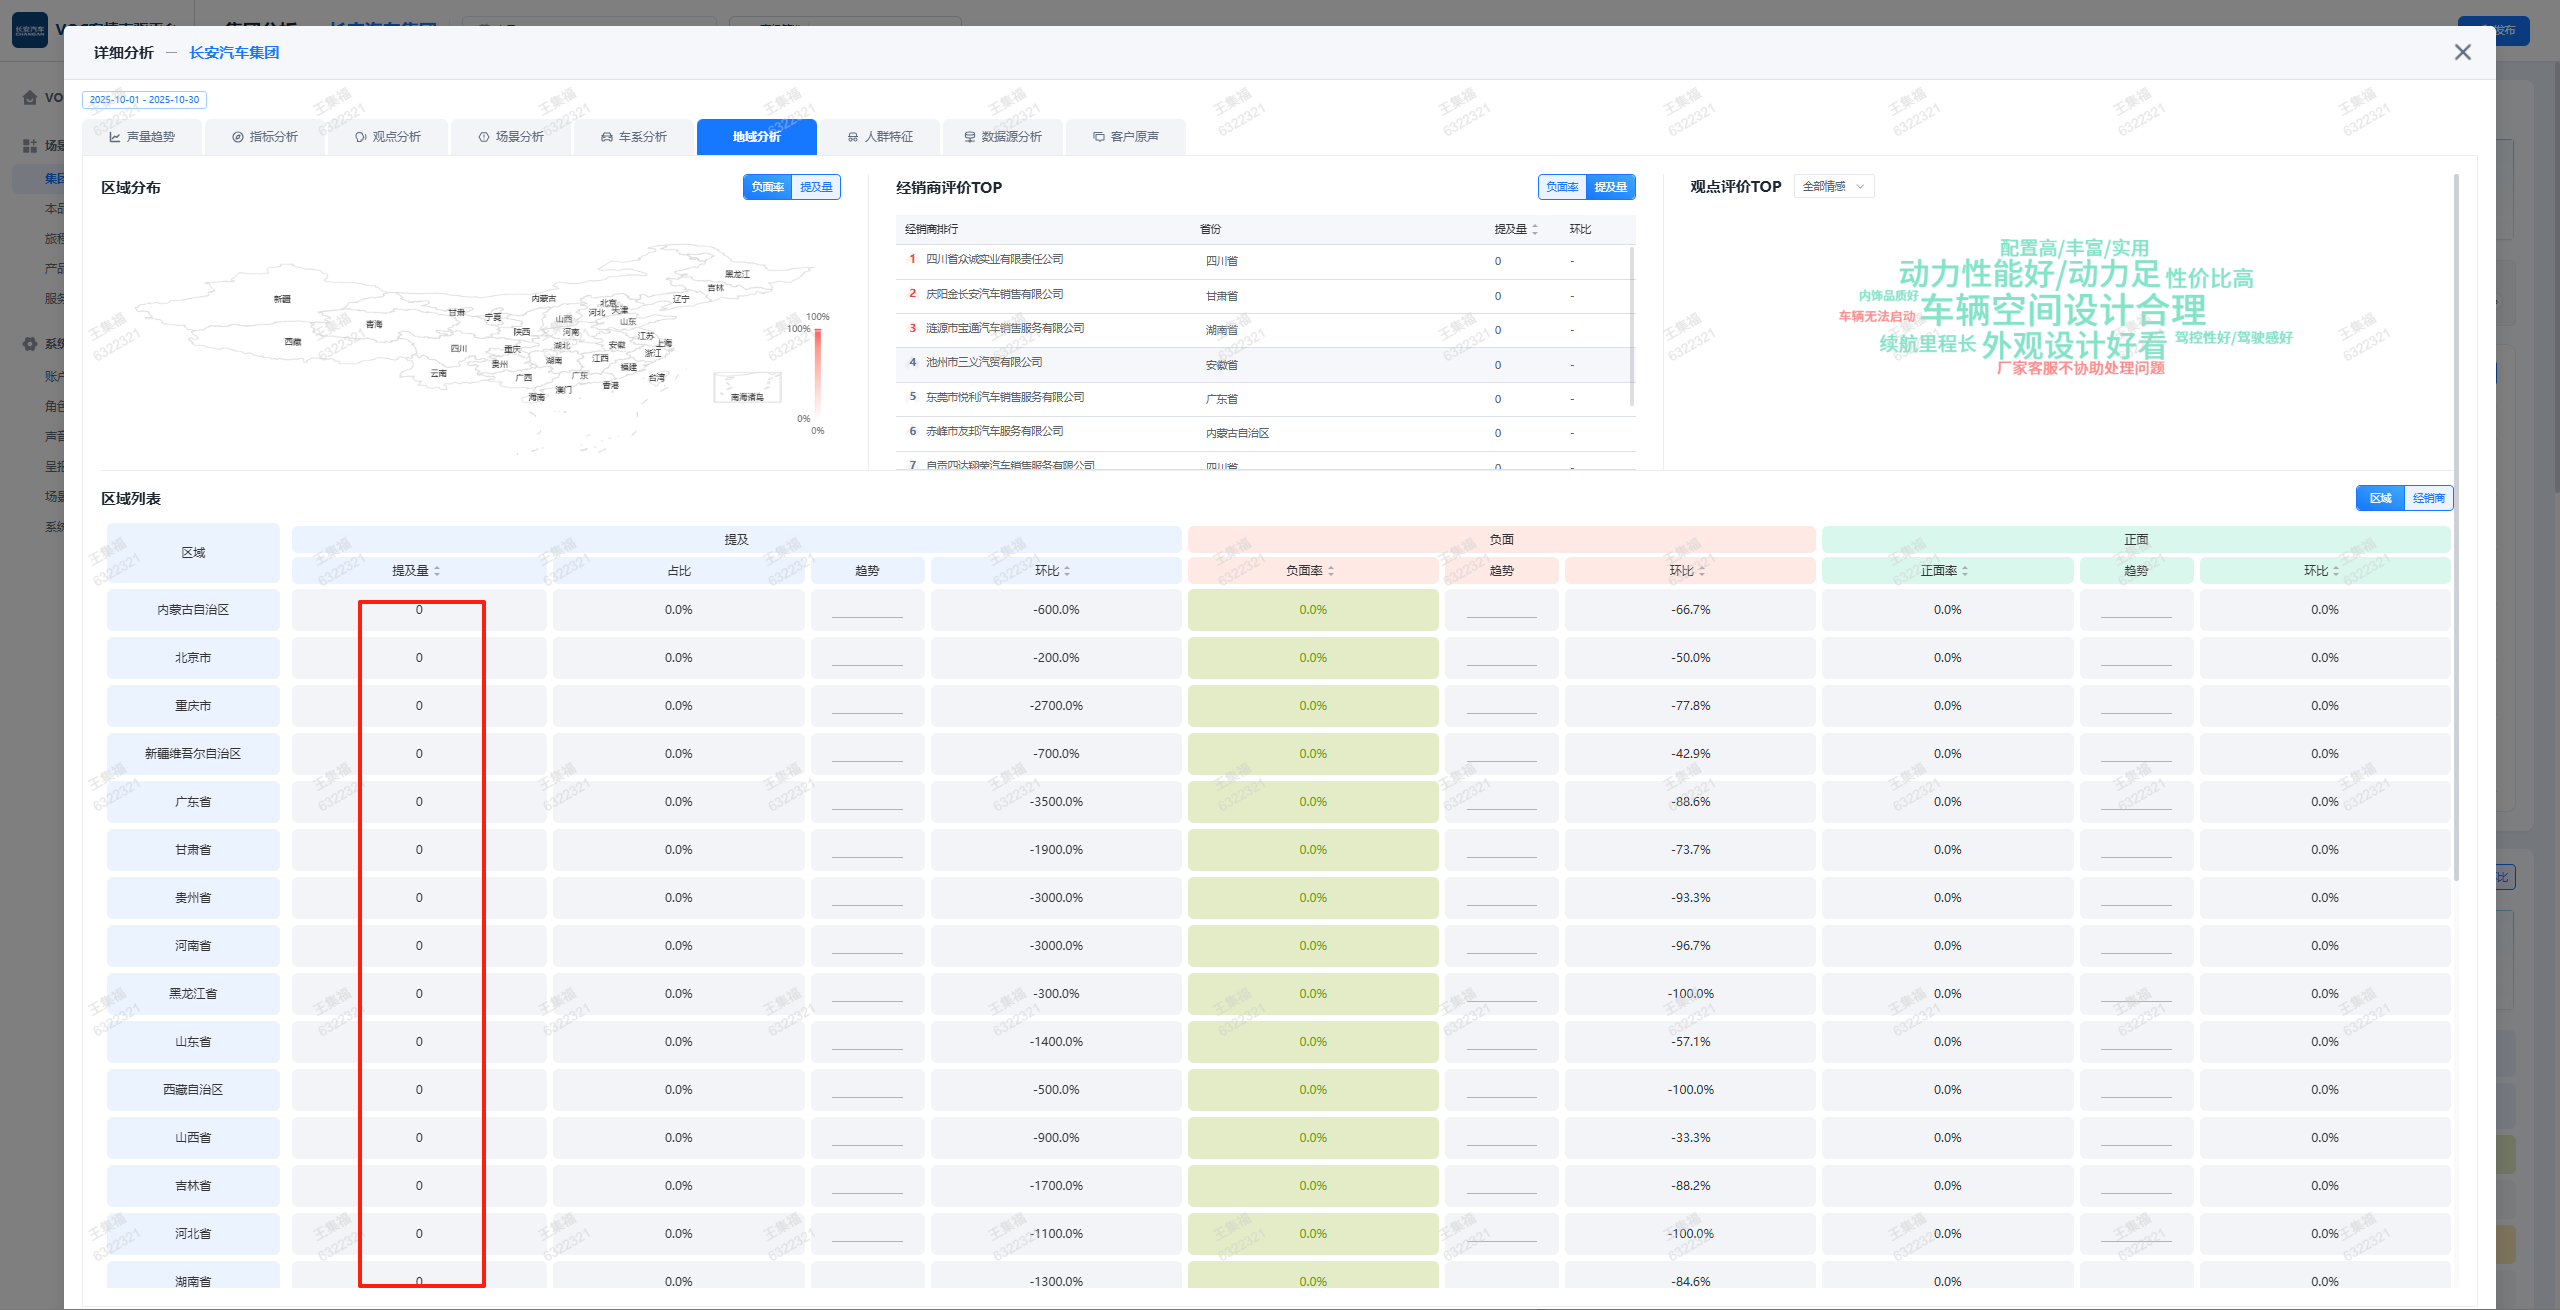The height and width of the screenshot is (1310, 2560).
Task: Open the 客户原声 tab icon
Action: pos(1098,137)
